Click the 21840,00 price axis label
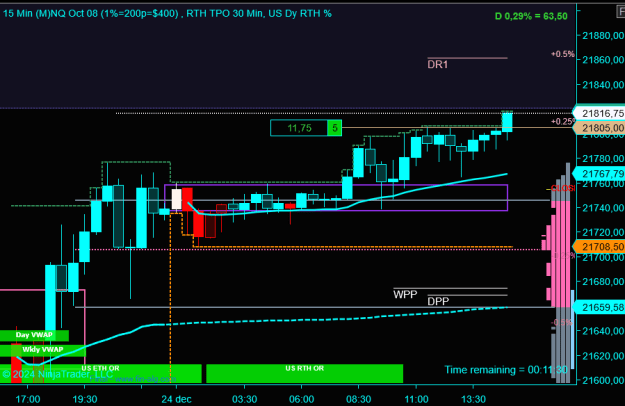The height and width of the screenshot is (406, 625). coord(603,84)
